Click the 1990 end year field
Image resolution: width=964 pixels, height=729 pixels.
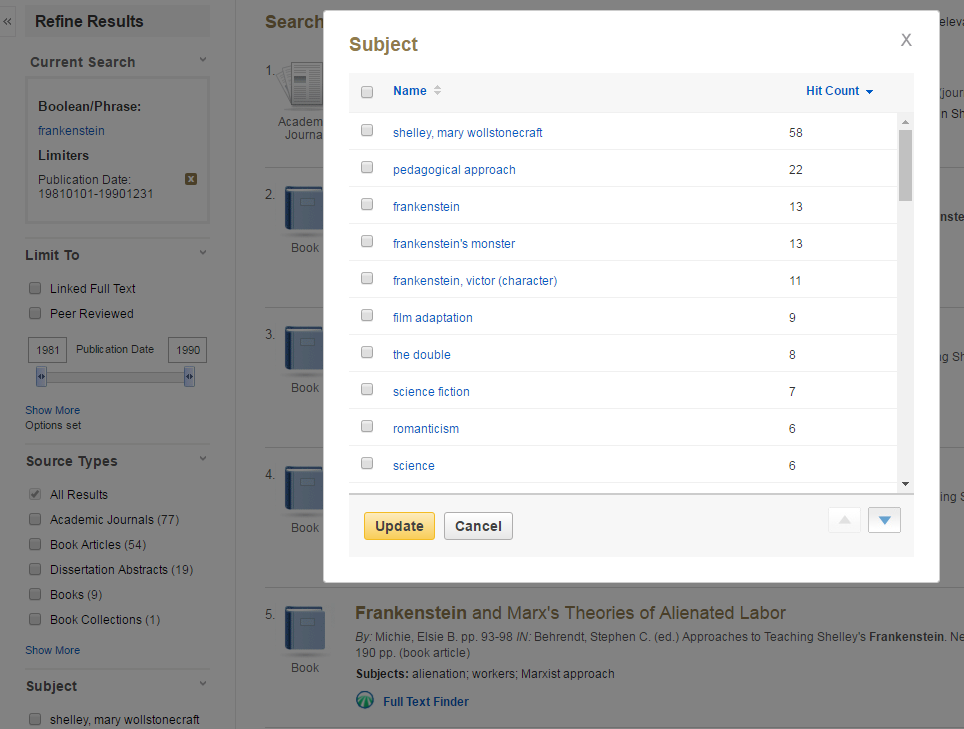(188, 350)
